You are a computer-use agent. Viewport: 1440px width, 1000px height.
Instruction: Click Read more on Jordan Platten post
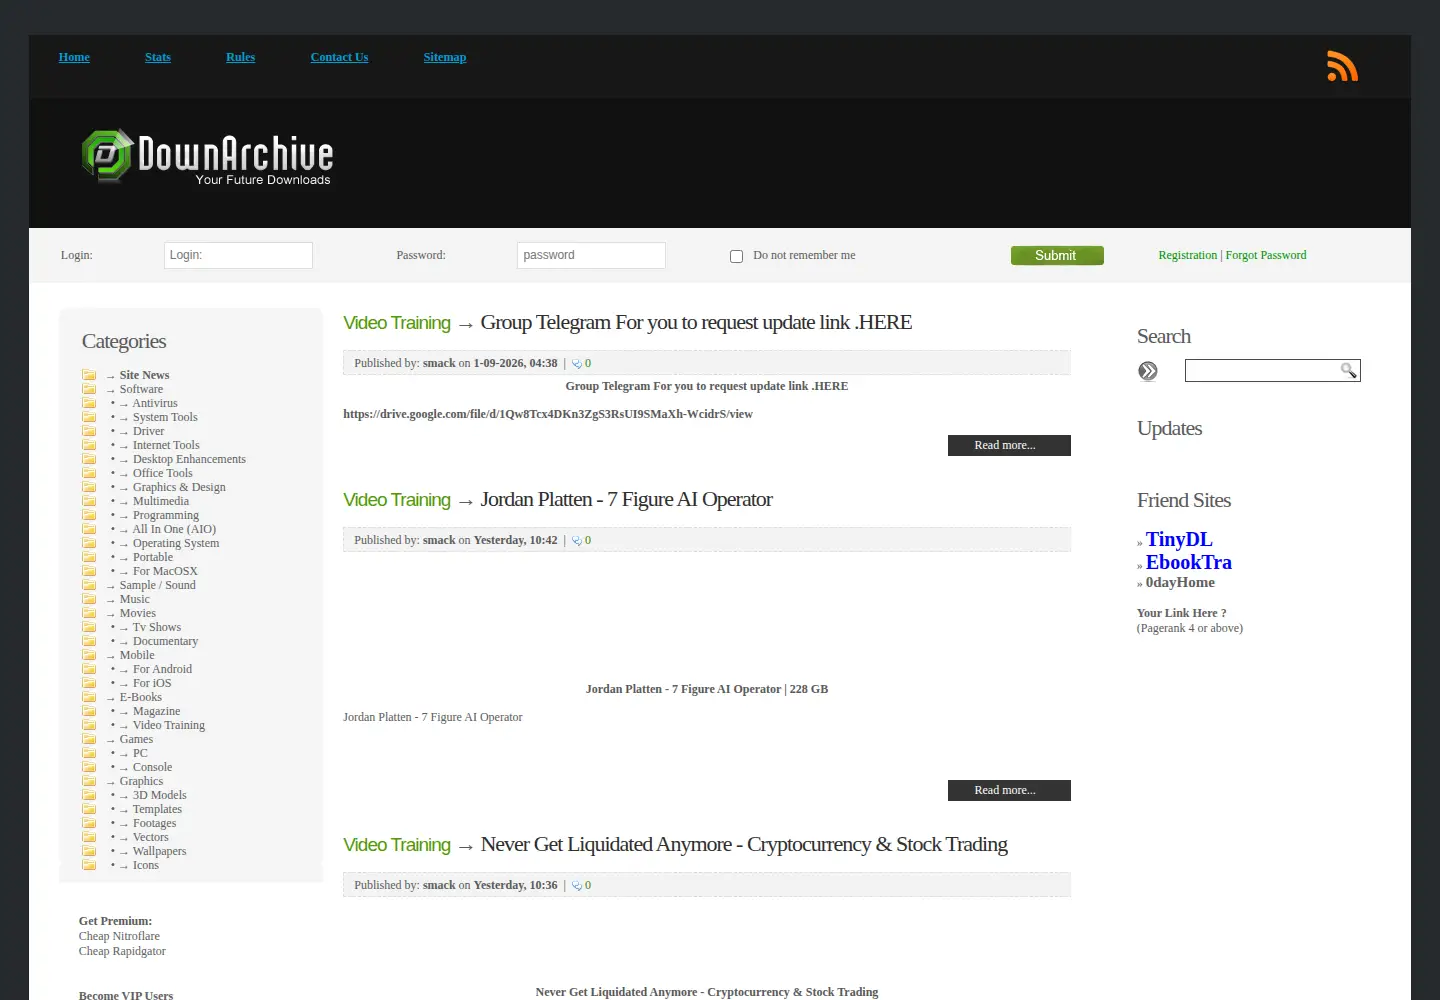1009,790
